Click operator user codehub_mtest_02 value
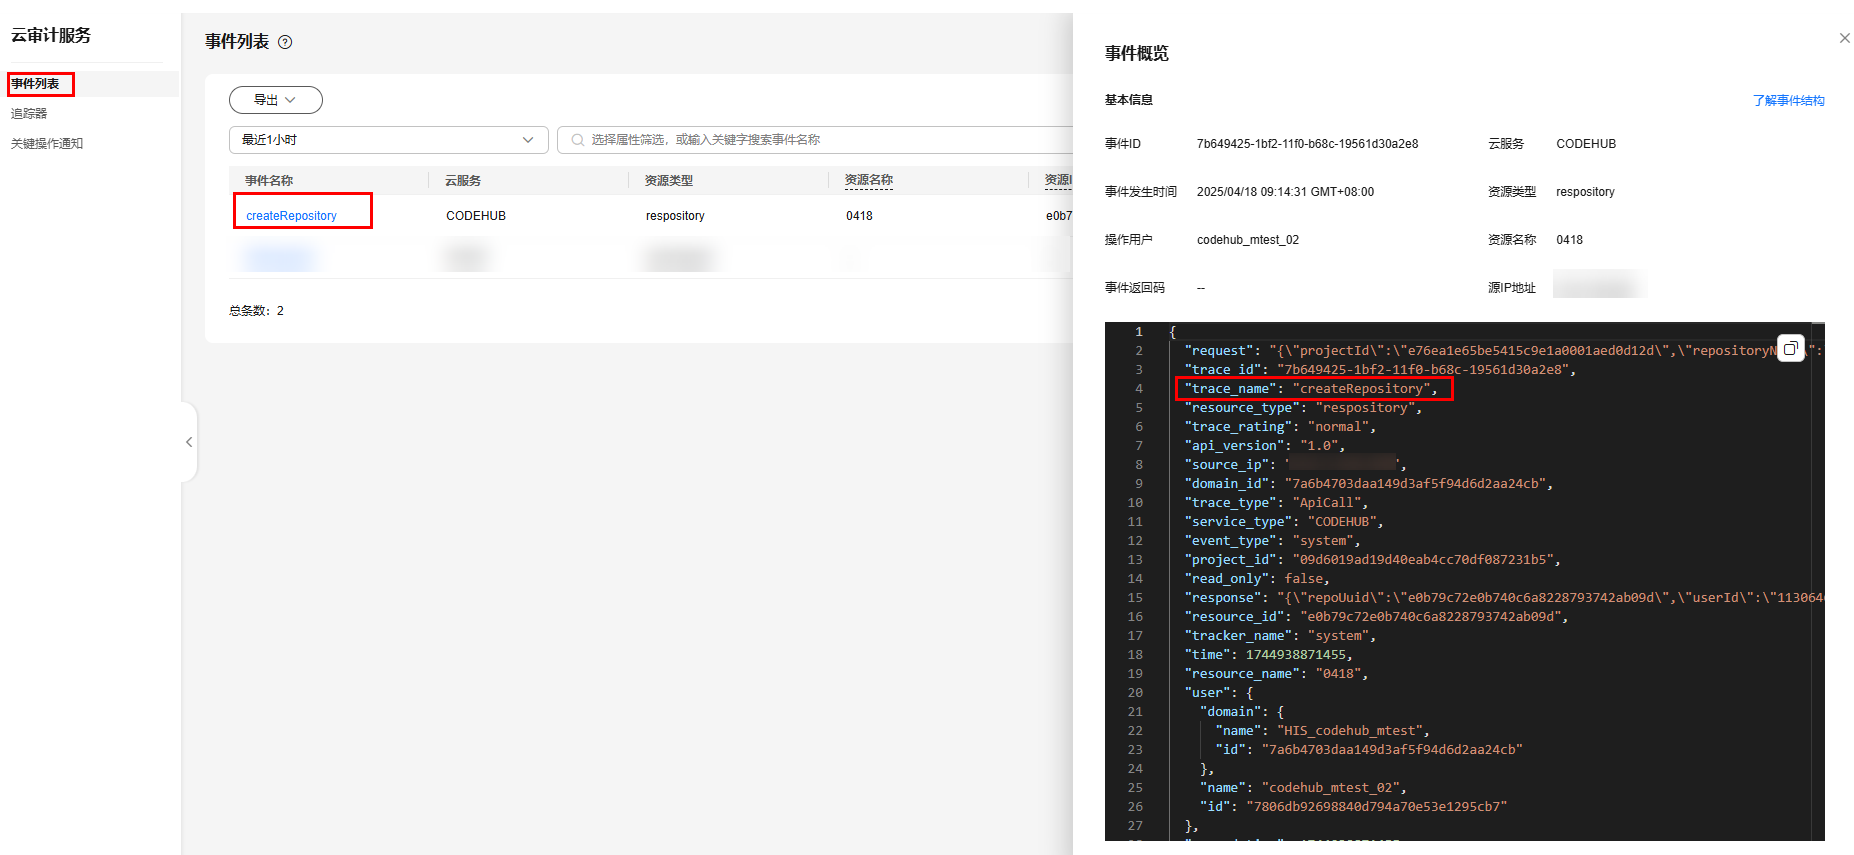 (x=1248, y=240)
